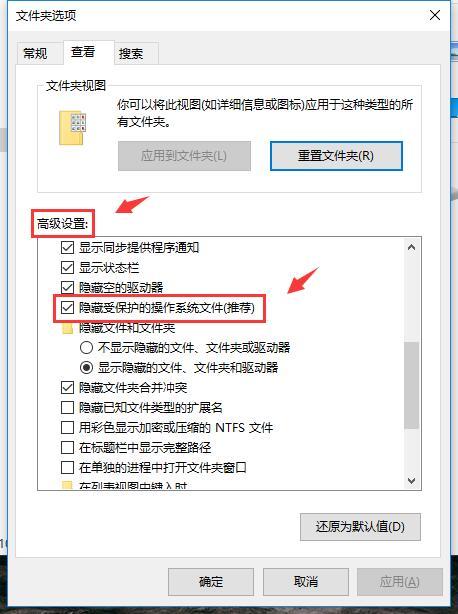This screenshot has width=458, height=614.
Task: Click the 取消 button
Action: click(x=306, y=582)
